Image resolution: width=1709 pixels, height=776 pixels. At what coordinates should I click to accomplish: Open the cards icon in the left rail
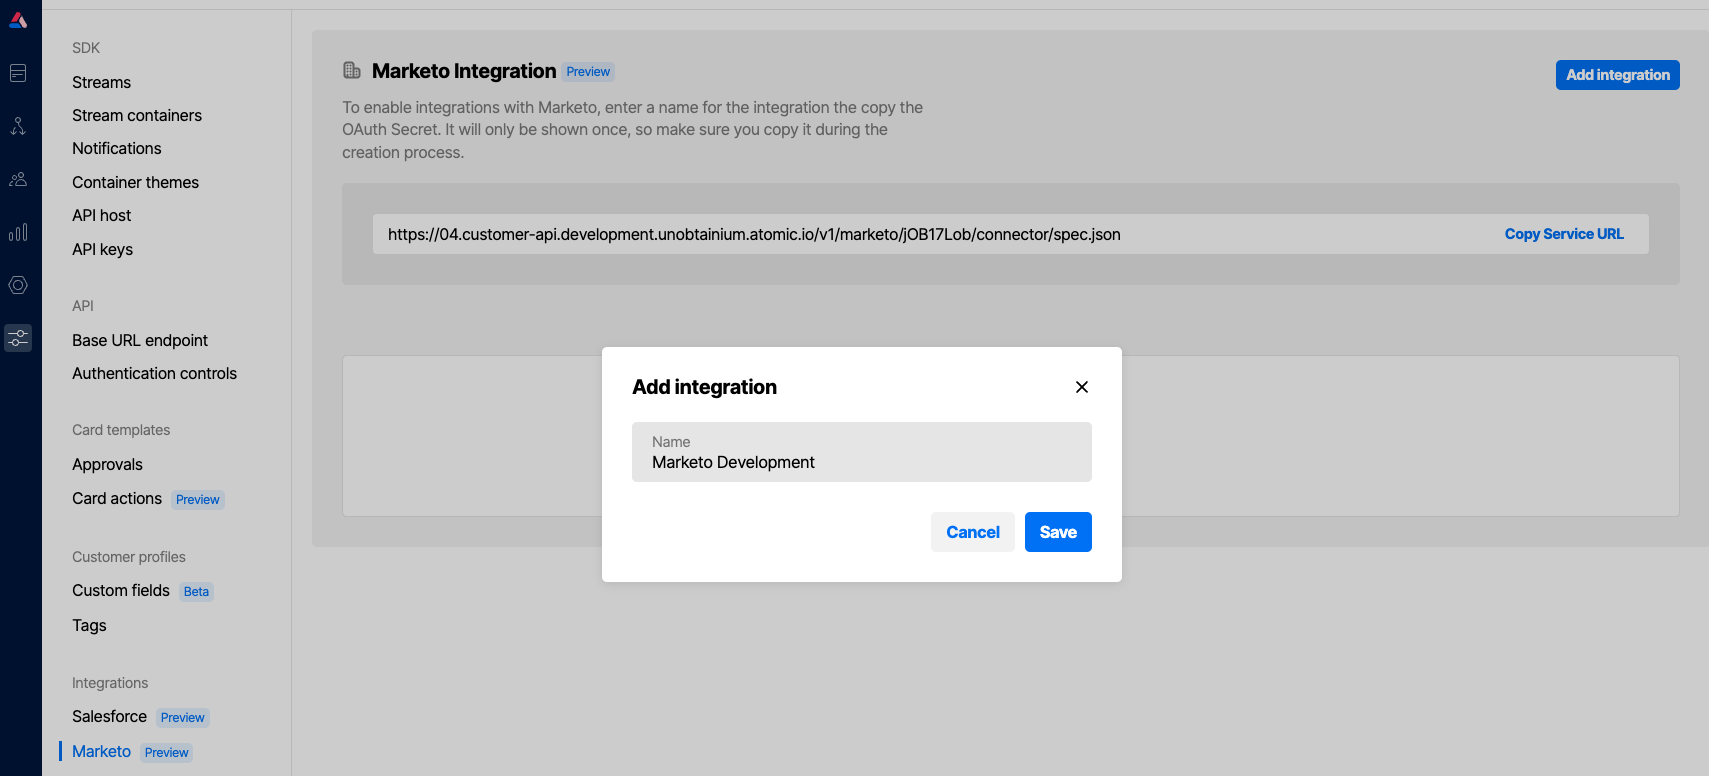pyautogui.click(x=18, y=73)
